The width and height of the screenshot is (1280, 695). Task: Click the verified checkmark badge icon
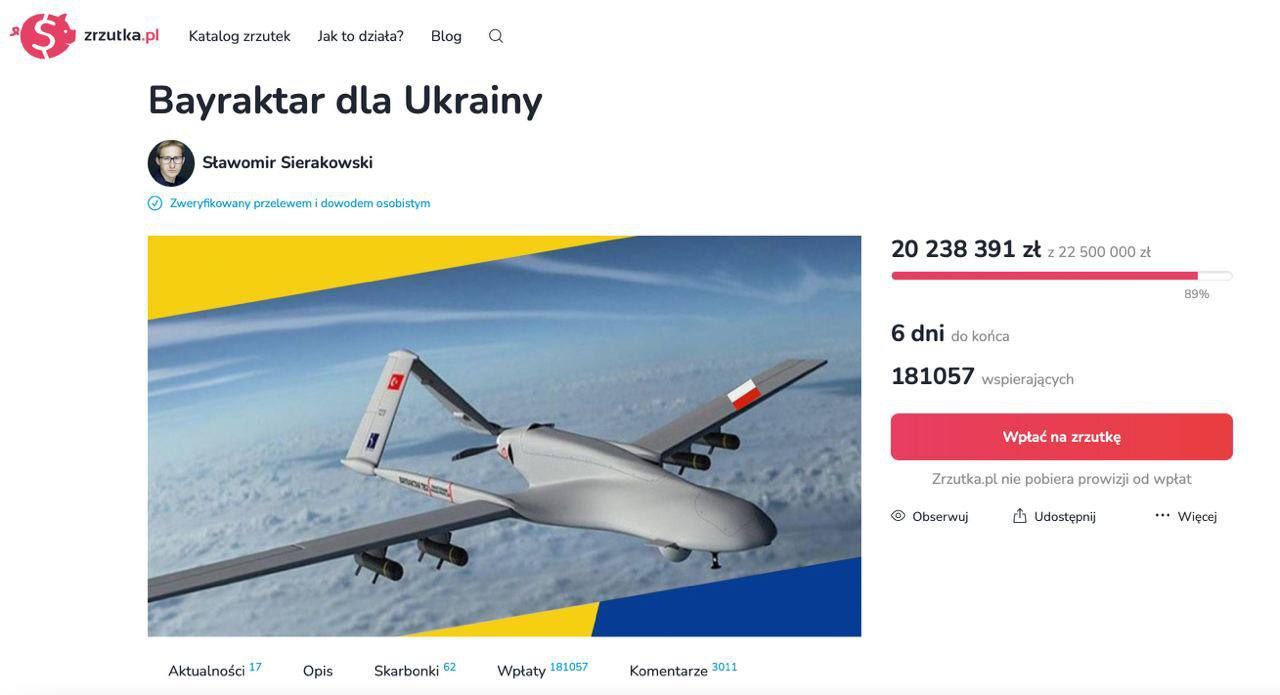click(x=155, y=203)
